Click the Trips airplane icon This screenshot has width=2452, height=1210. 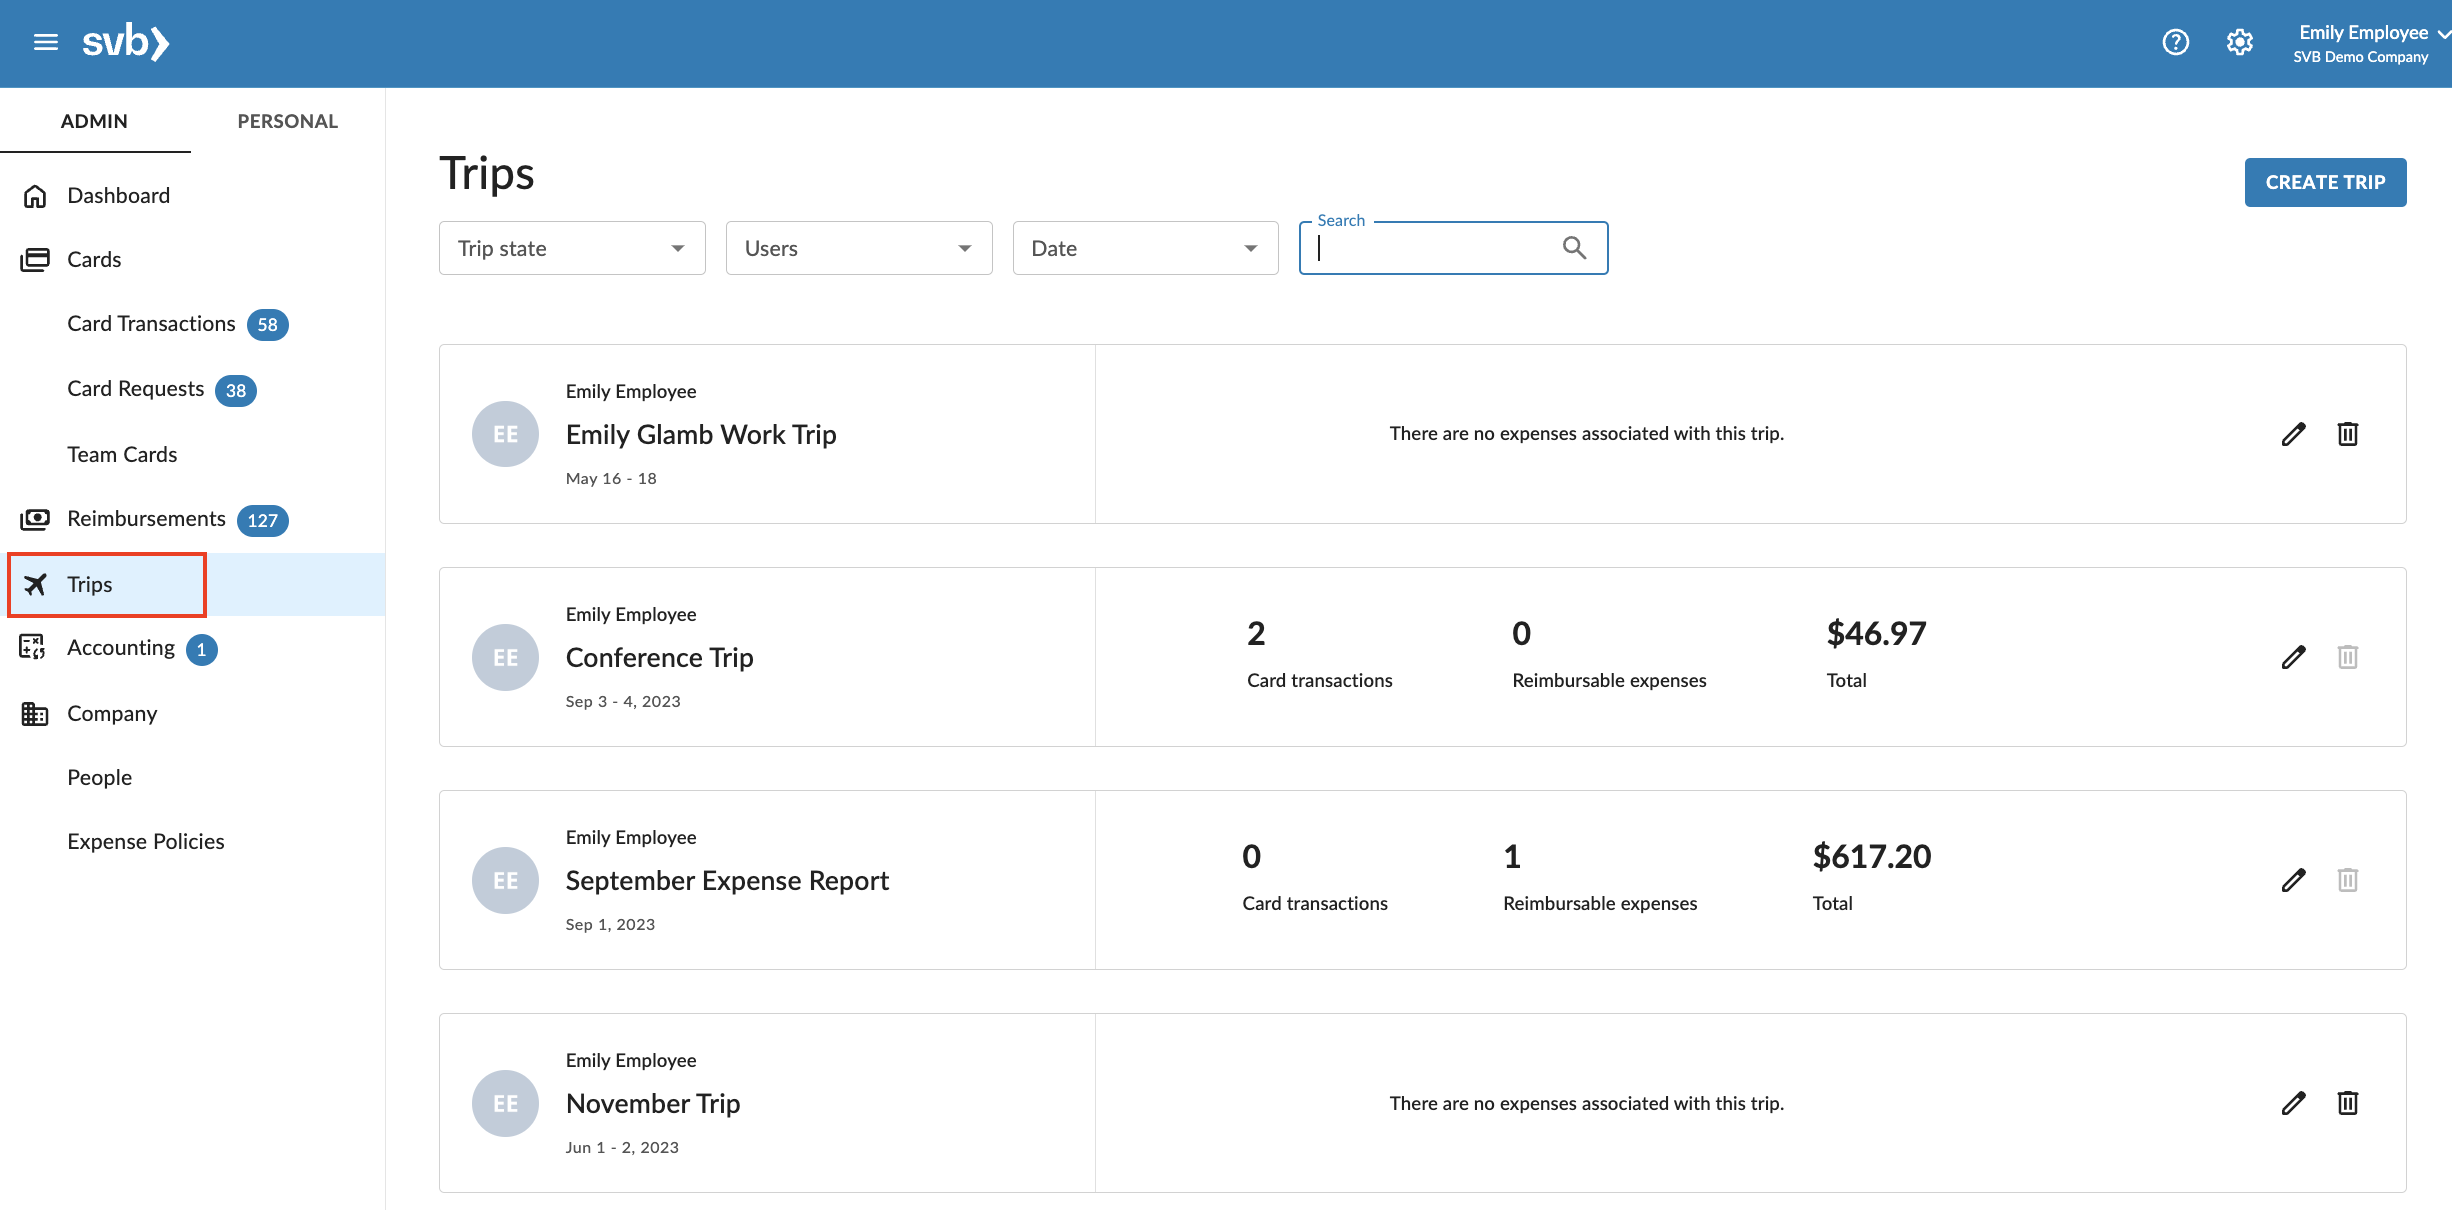pyautogui.click(x=35, y=584)
